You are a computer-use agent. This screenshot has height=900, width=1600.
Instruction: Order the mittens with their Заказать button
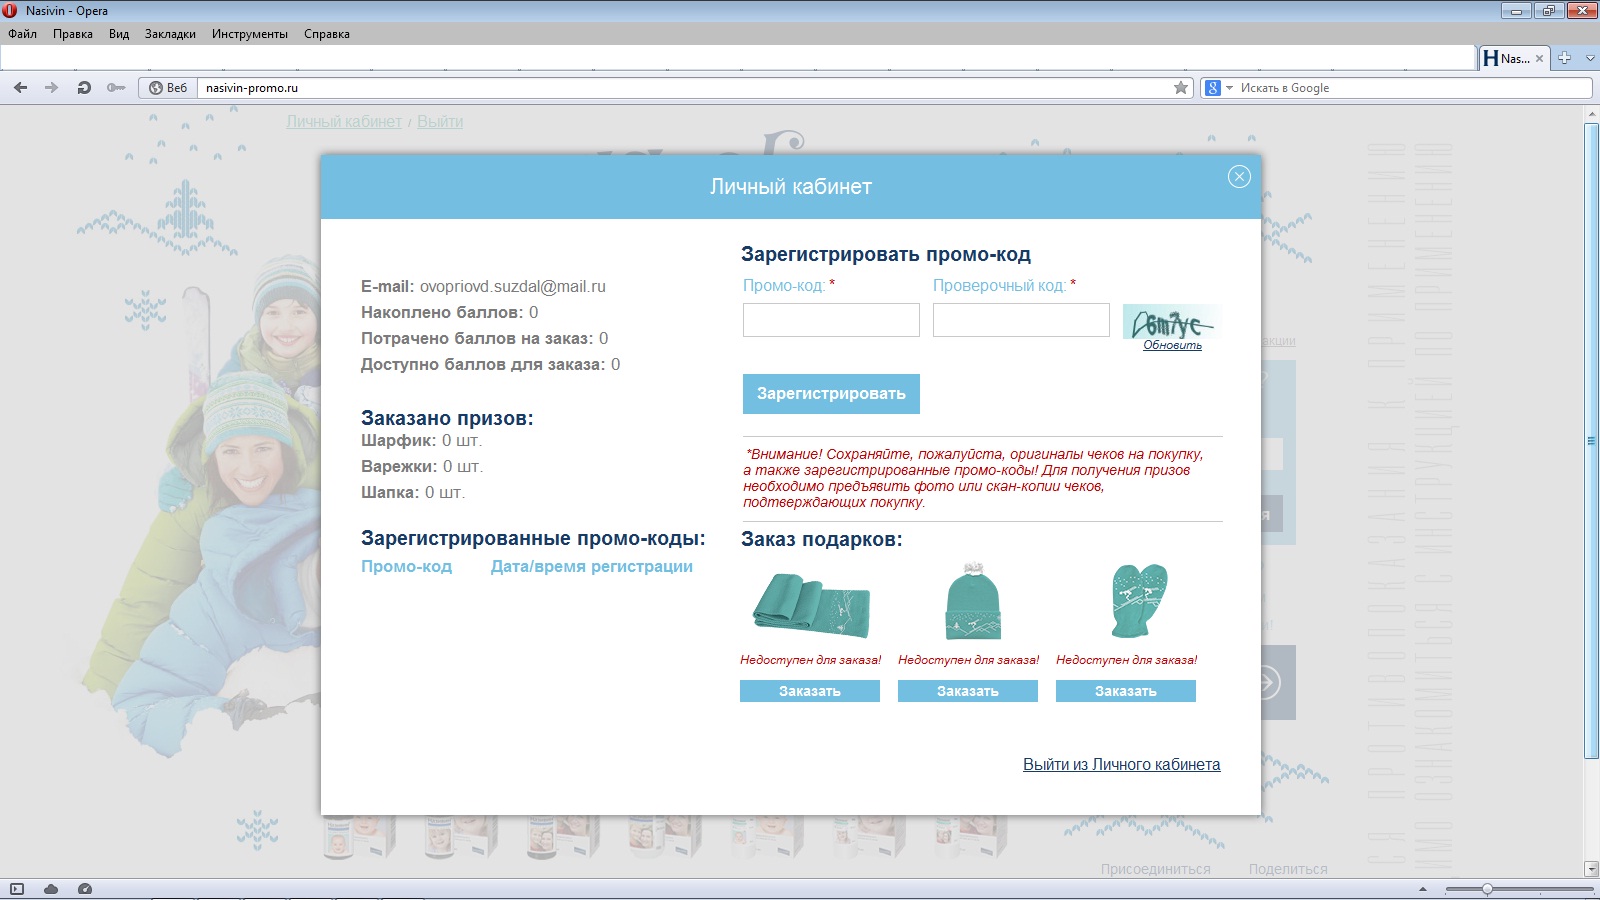pyautogui.click(x=1126, y=691)
